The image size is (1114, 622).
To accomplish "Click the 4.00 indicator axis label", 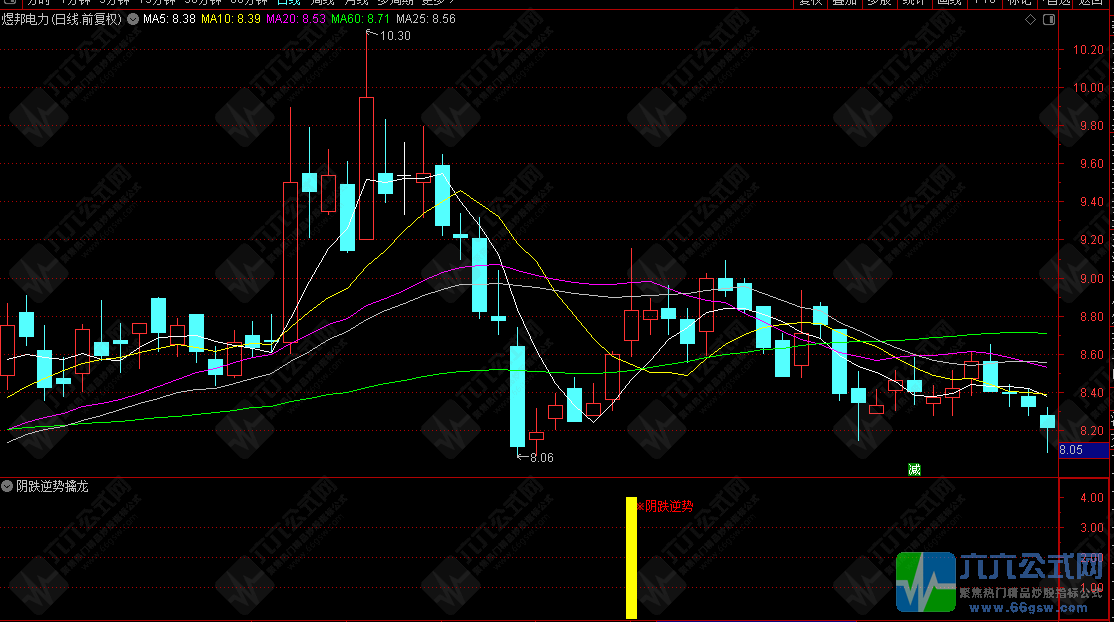I will 1091,498.
